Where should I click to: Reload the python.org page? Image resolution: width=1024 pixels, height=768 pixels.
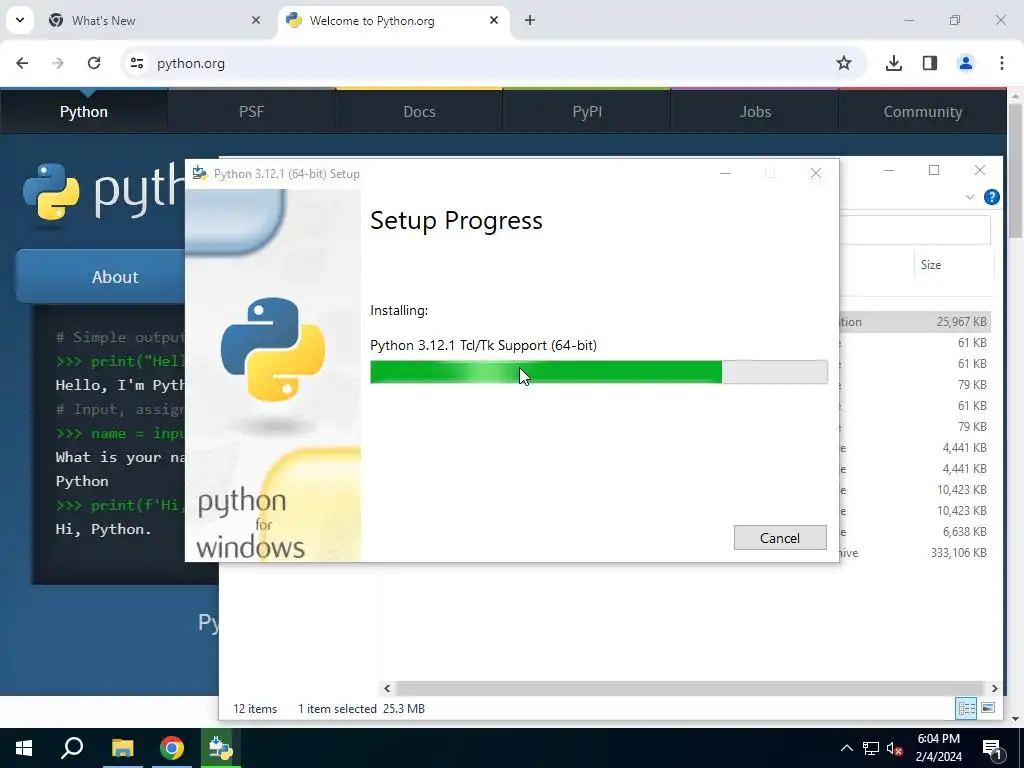pyautogui.click(x=94, y=63)
